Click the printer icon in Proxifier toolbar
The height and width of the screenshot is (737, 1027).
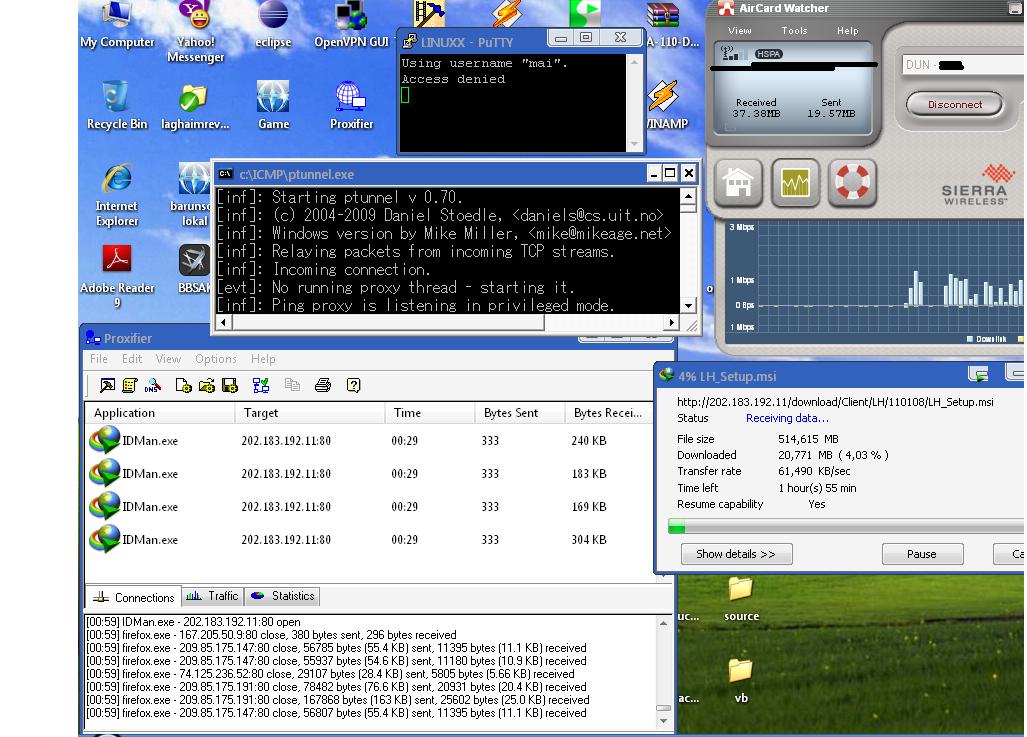tap(323, 385)
